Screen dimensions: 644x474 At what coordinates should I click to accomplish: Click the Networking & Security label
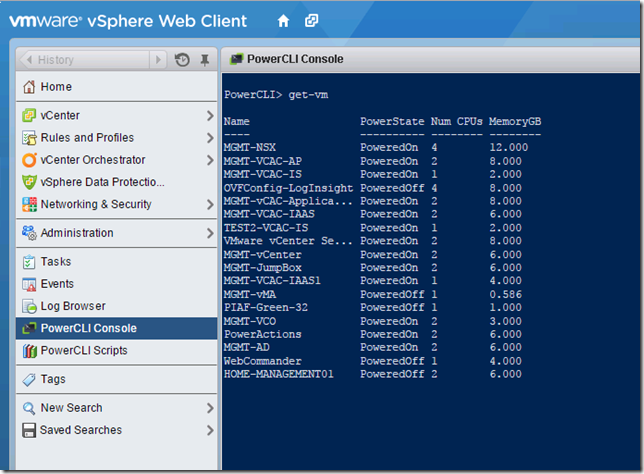pos(96,204)
